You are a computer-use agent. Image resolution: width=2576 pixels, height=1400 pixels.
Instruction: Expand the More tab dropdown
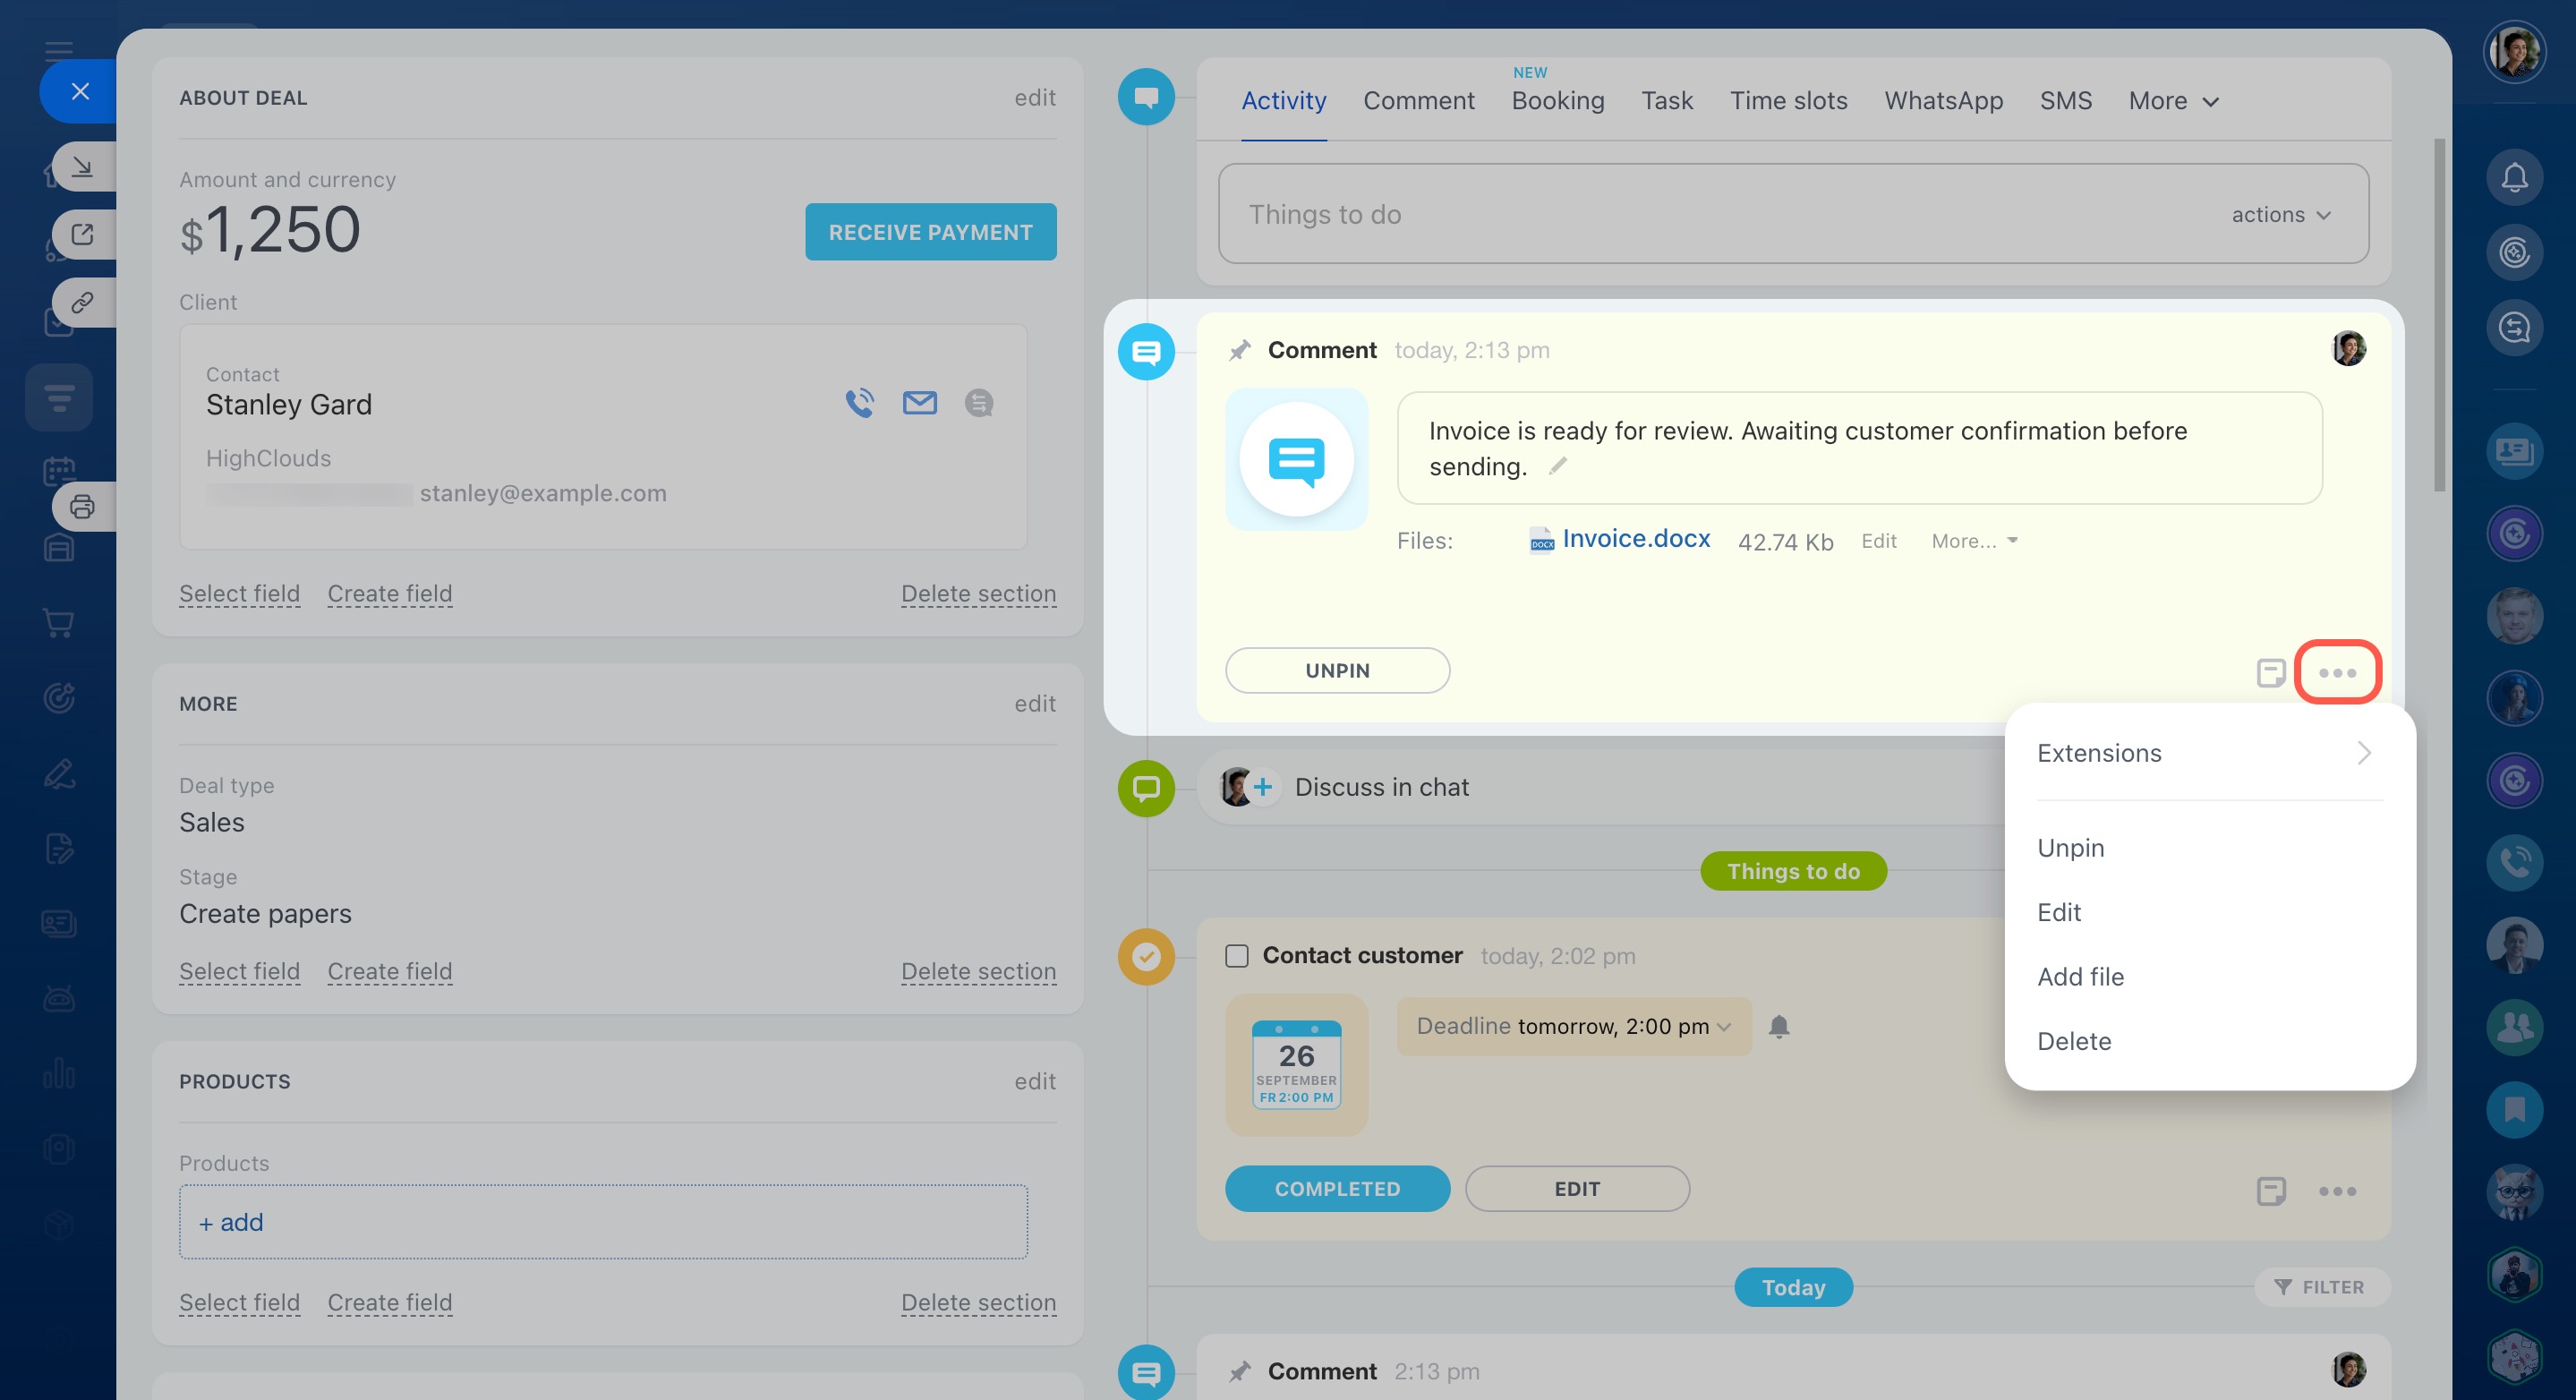(2174, 101)
